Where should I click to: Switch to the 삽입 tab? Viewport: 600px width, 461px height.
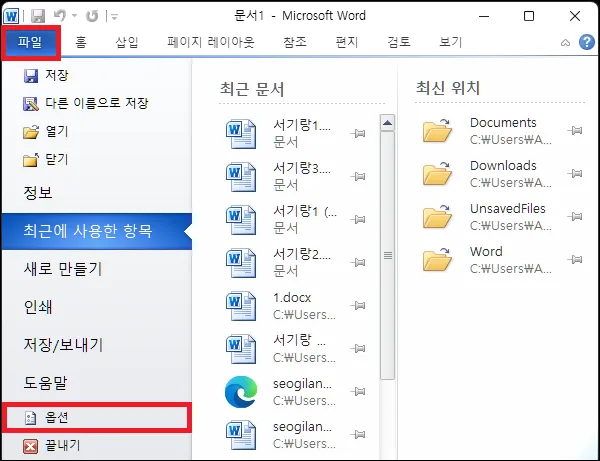coord(127,42)
